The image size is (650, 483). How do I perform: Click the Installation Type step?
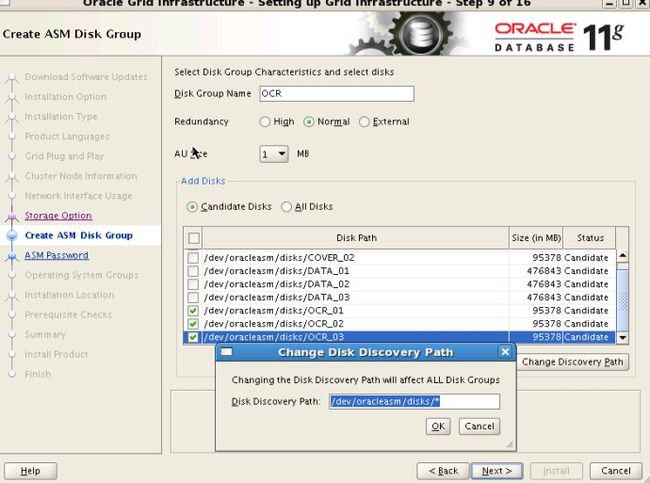pos(61,117)
